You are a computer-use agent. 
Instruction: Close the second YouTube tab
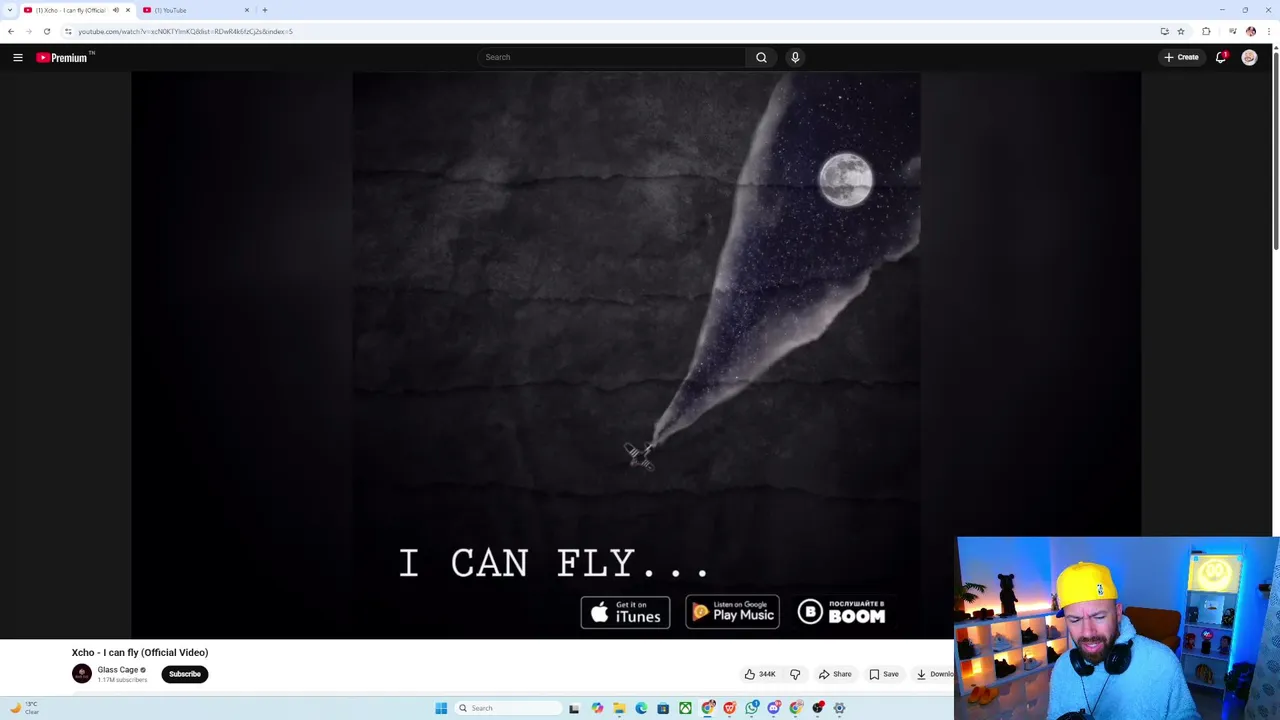click(247, 10)
